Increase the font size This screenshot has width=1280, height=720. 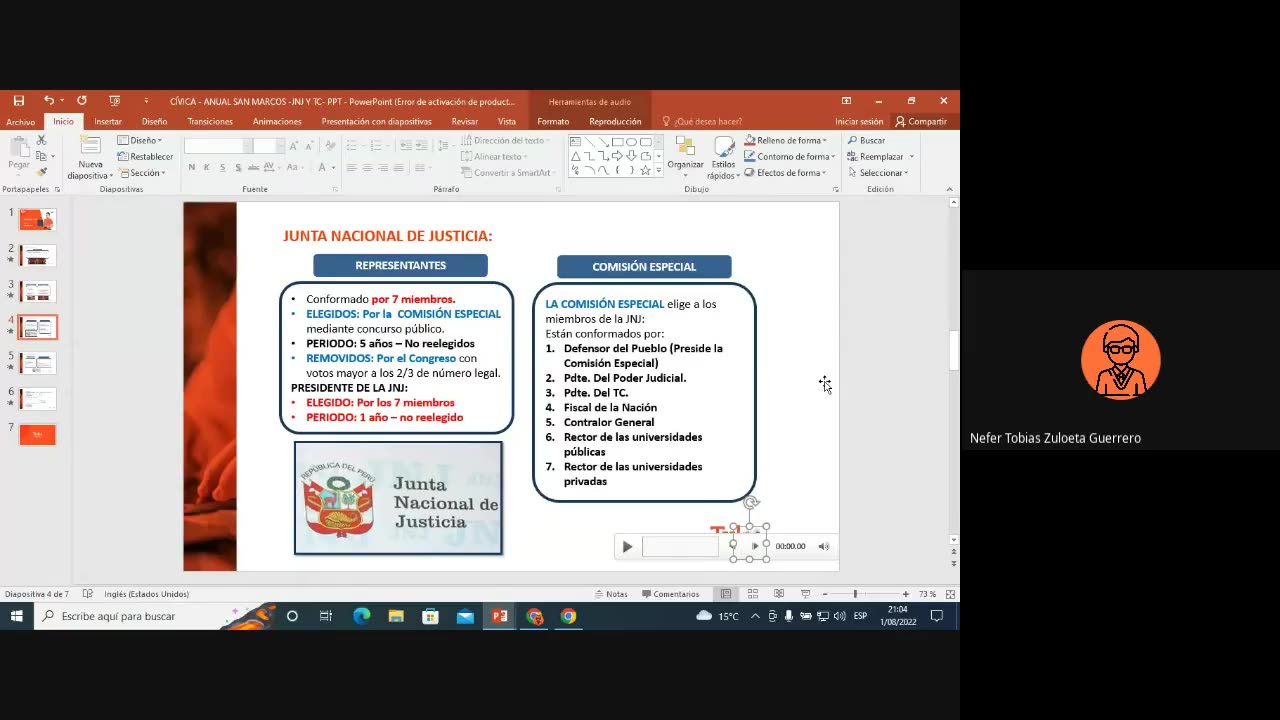[x=294, y=146]
